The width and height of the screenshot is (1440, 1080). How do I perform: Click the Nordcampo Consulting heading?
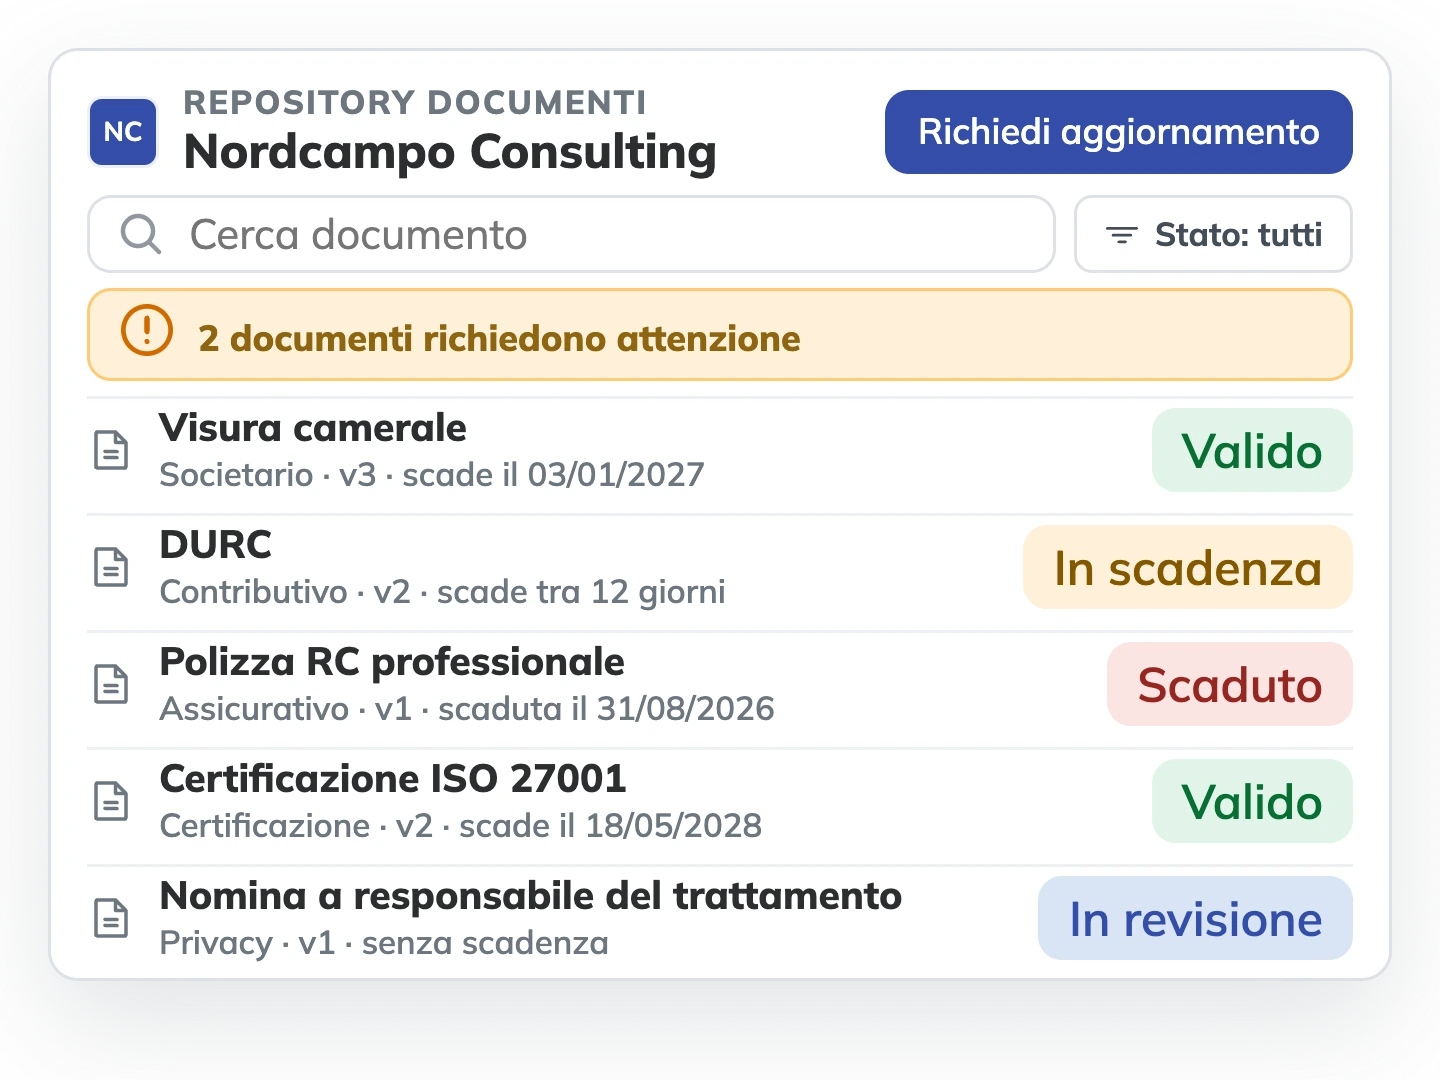point(450,152)
